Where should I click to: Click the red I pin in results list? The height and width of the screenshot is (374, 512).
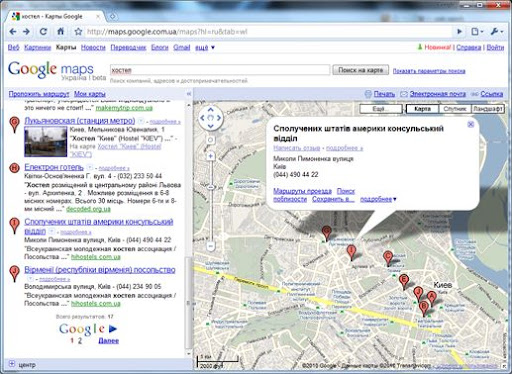14,225
